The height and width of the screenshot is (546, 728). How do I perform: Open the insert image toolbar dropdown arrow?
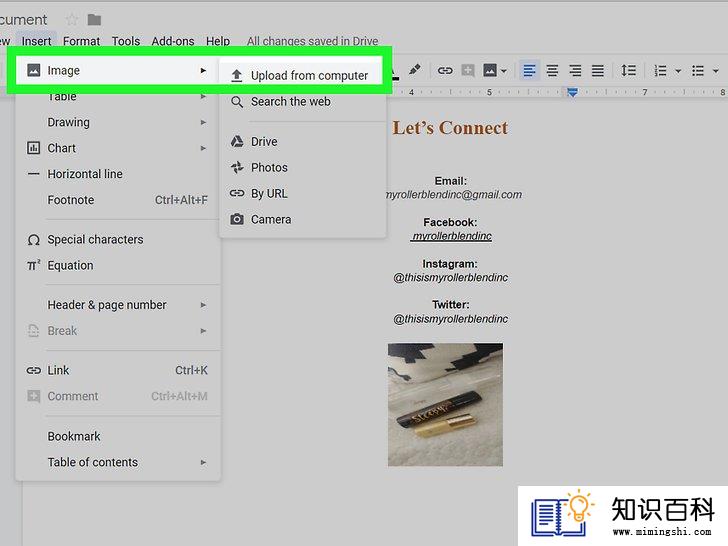pyautogui.click(x=504, y=71)
